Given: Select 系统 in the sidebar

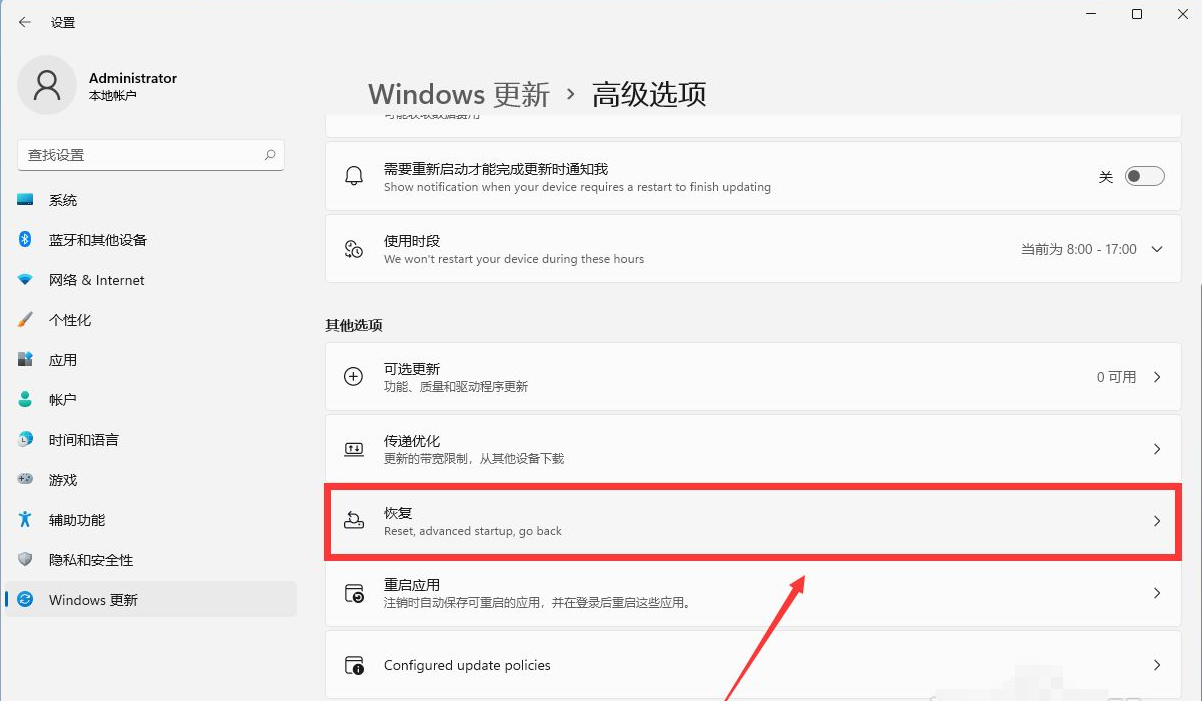Looking at the screenshot, I should pos(151,200).
